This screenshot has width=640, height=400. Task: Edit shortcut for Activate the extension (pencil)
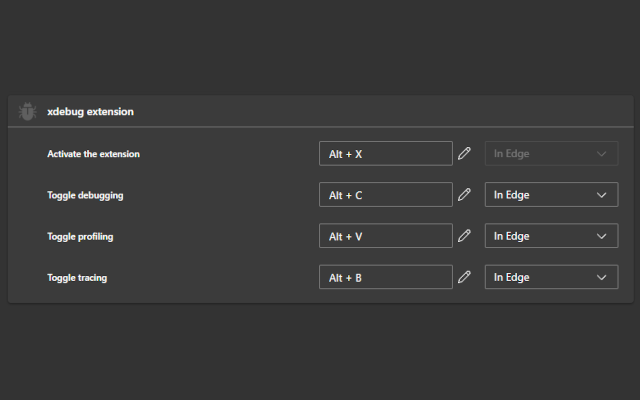[x=464, y=154]
